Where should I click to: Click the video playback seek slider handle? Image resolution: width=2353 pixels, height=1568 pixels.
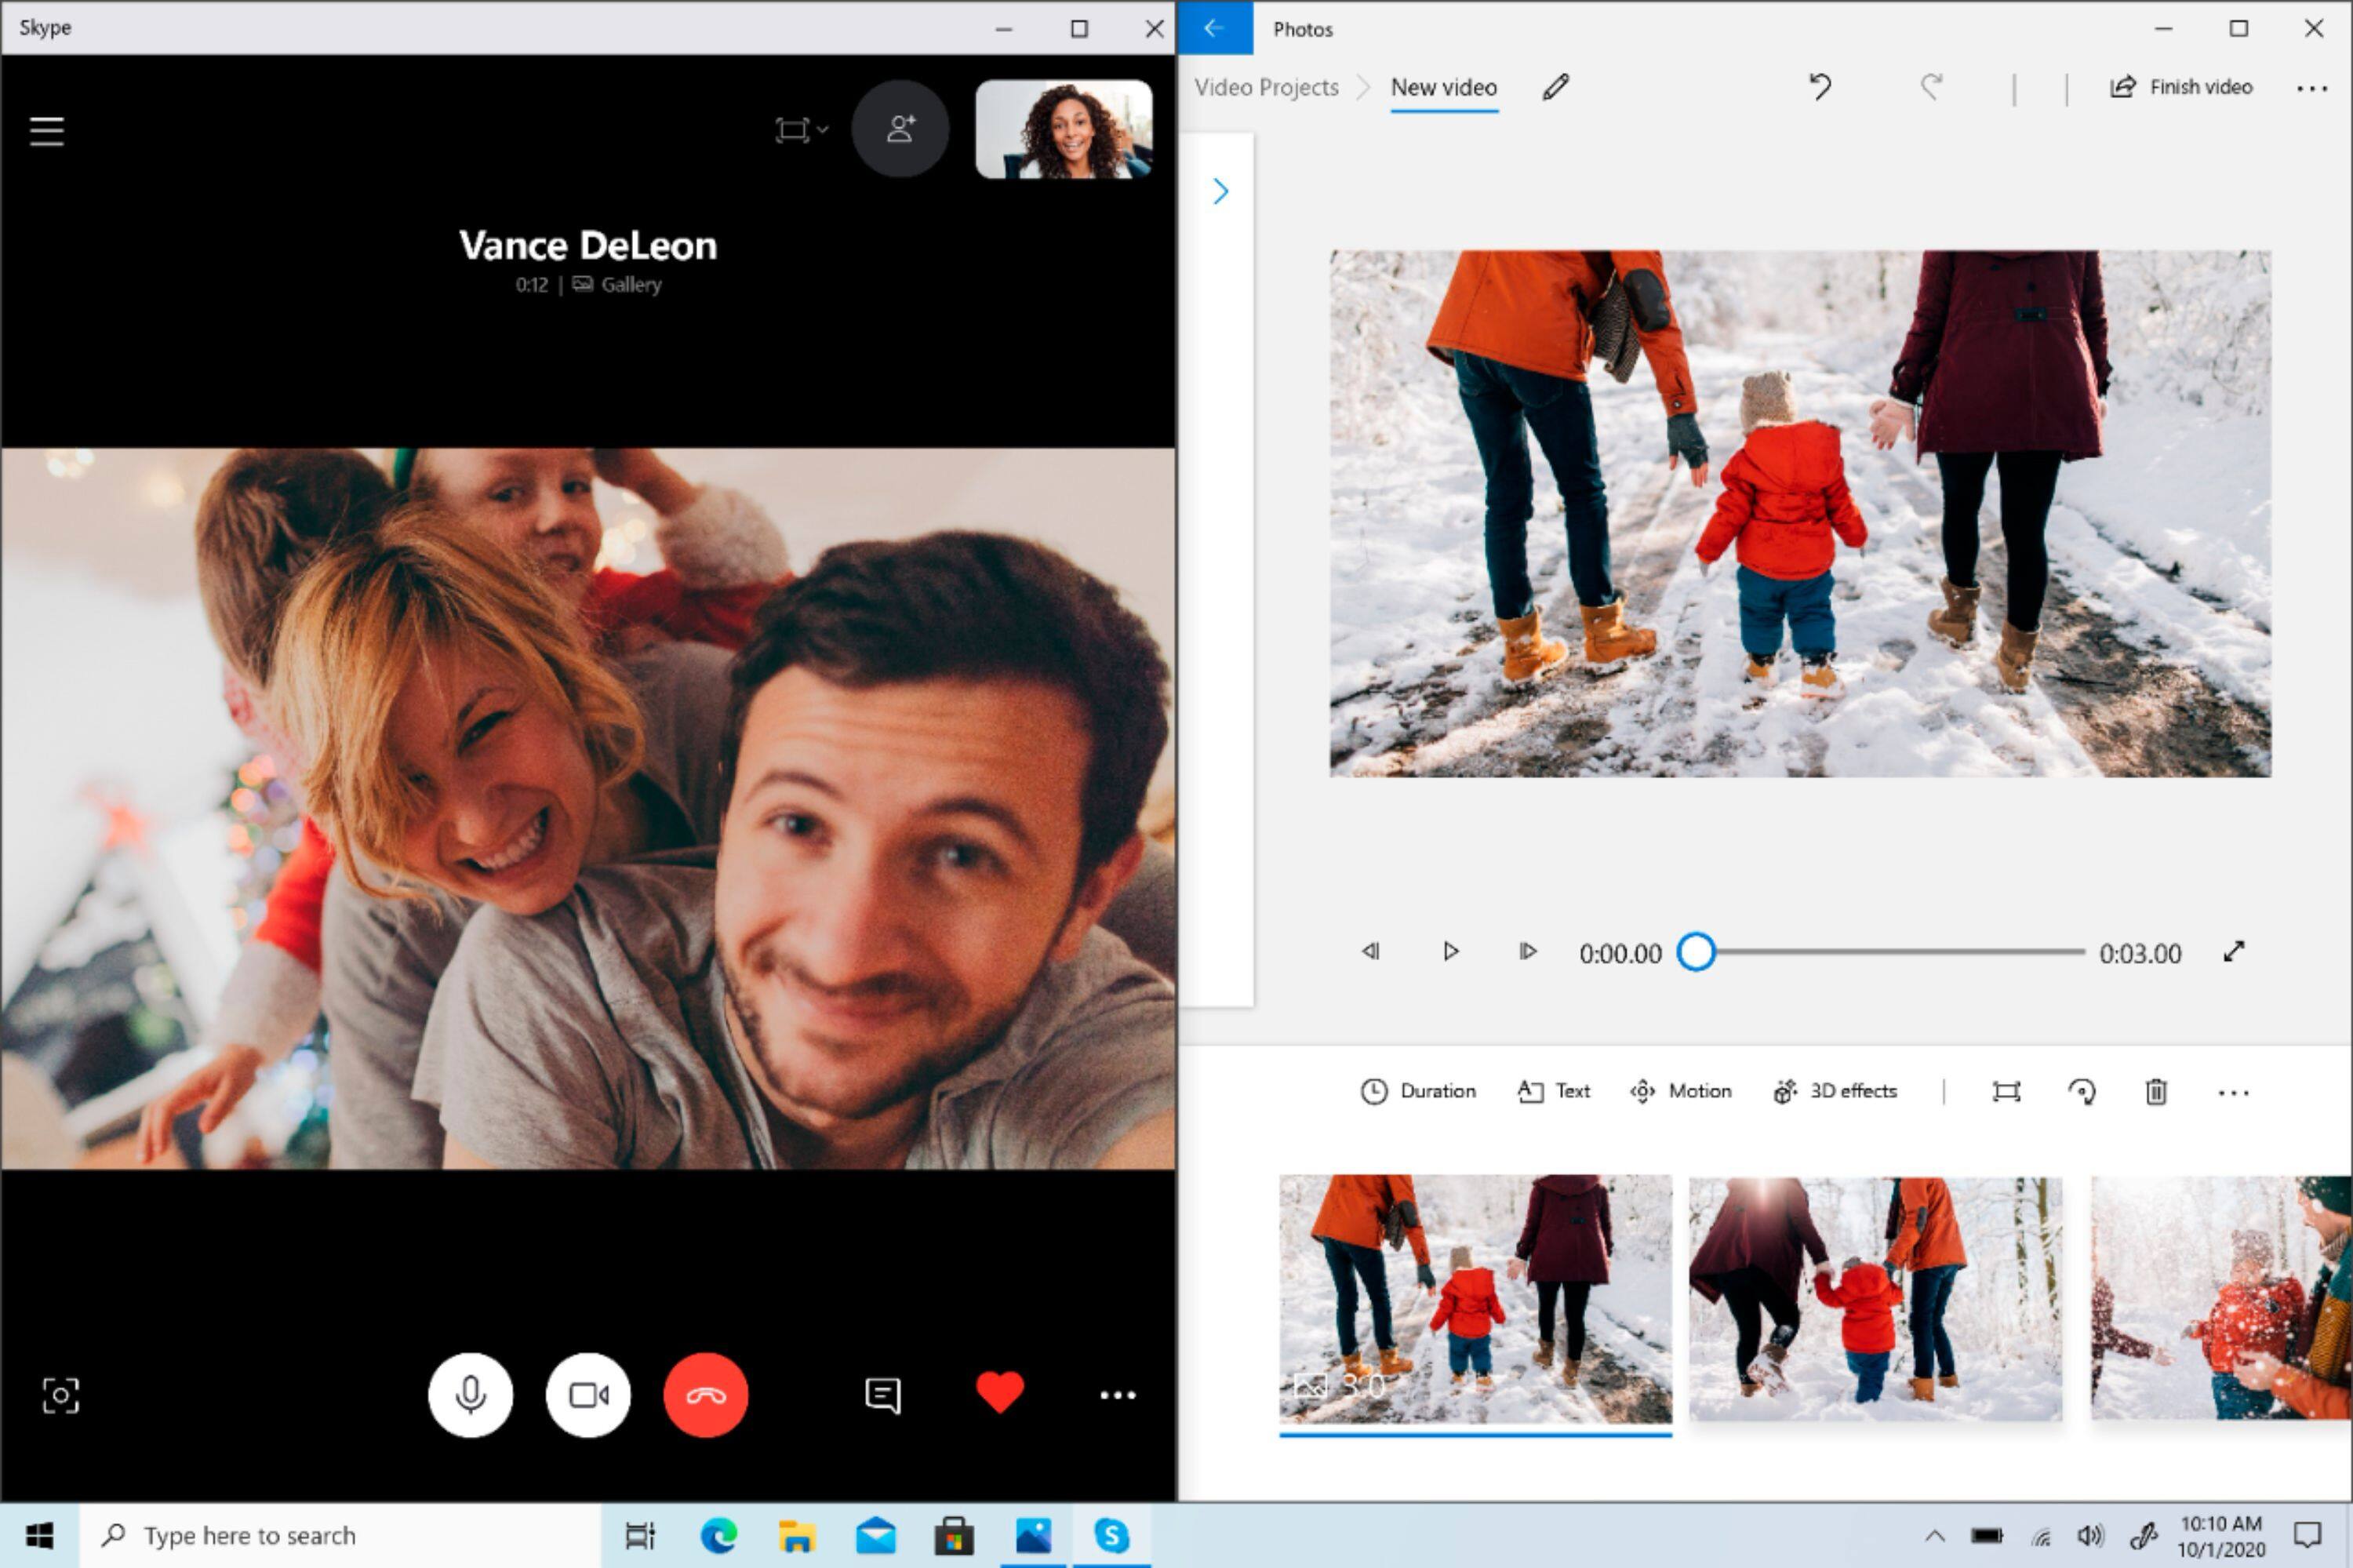coord(1696,952)
